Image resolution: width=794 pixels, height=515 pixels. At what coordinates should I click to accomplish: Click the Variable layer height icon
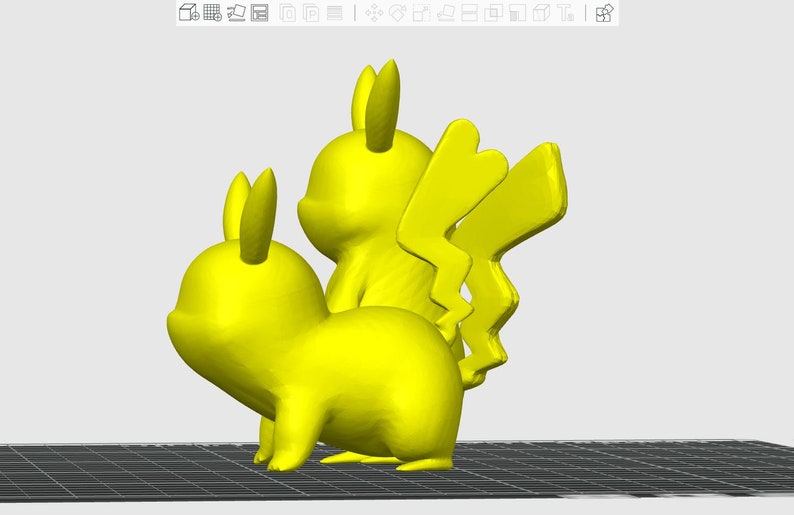335,13
